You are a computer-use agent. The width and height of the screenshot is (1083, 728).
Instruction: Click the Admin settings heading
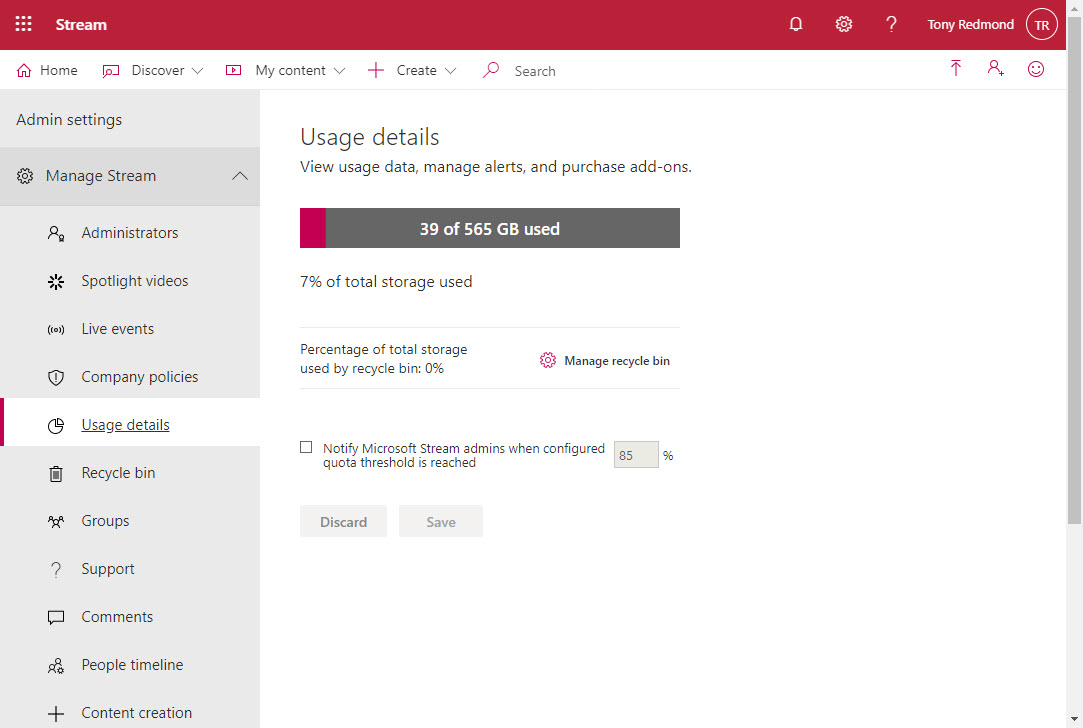tap(69, 119)
